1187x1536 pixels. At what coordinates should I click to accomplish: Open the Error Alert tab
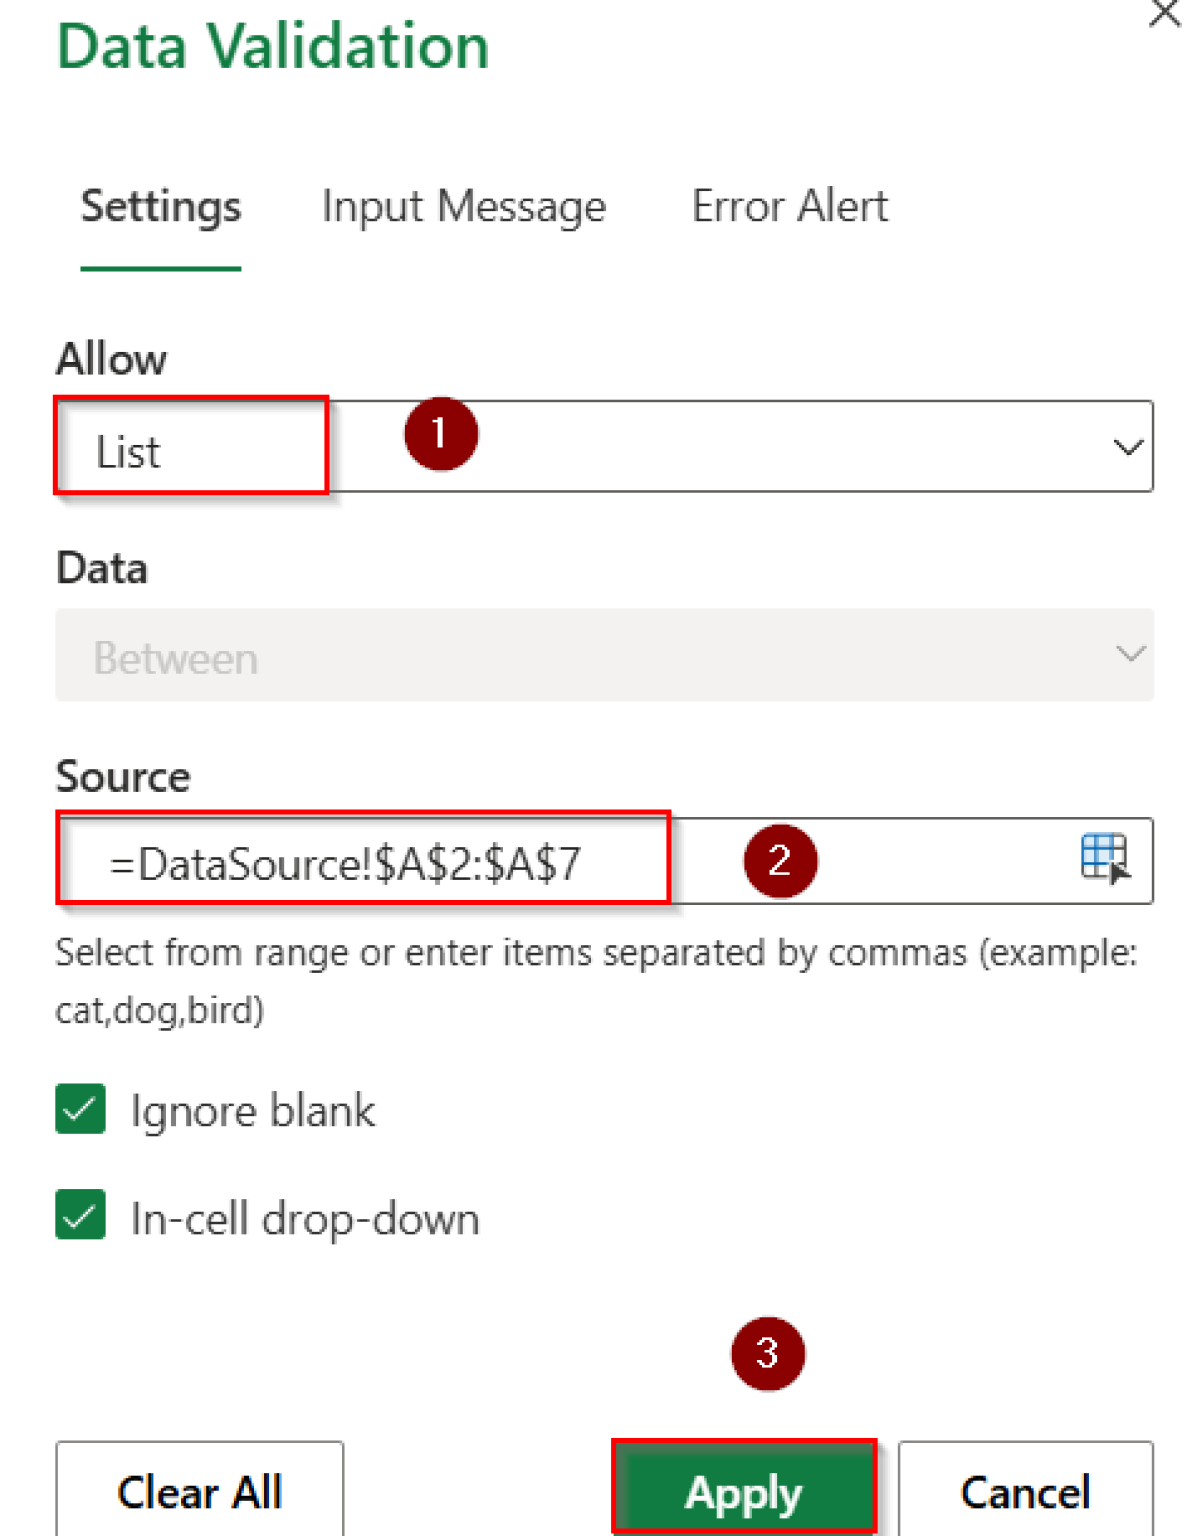789,207
